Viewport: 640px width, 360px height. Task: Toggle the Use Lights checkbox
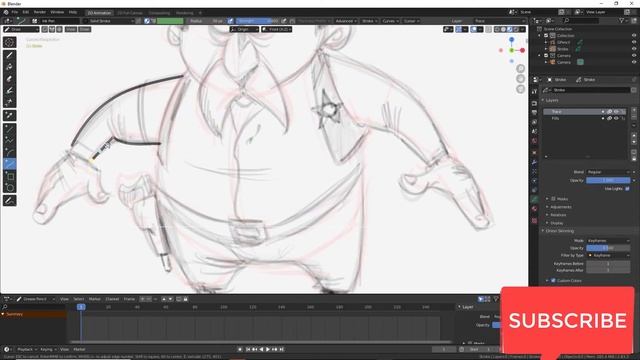627,189
